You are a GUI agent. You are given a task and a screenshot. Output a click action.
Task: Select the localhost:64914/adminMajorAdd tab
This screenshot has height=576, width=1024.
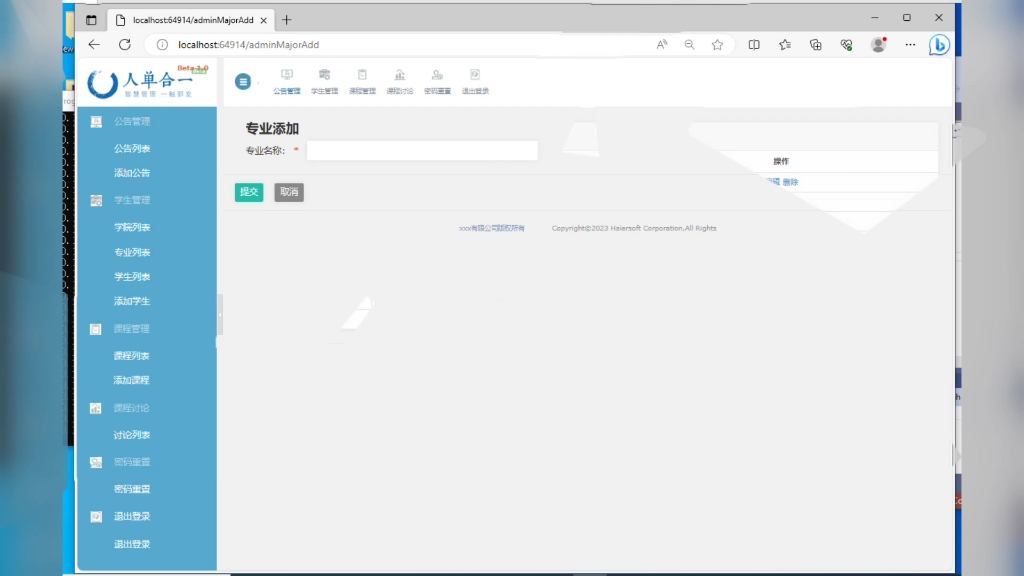click(190, 20)
